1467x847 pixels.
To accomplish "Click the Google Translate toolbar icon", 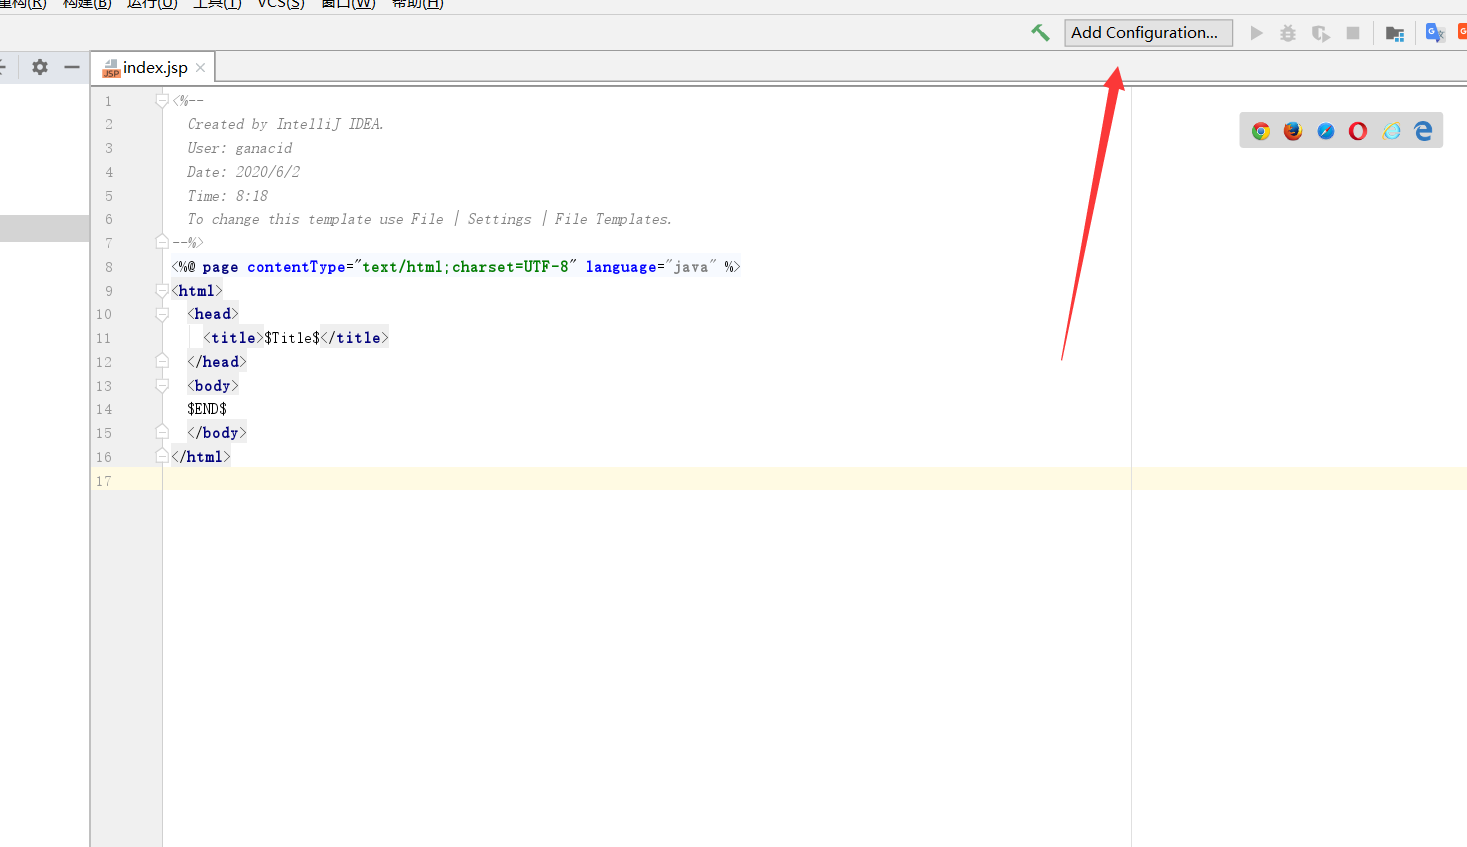I will (x=1435, y=33).
